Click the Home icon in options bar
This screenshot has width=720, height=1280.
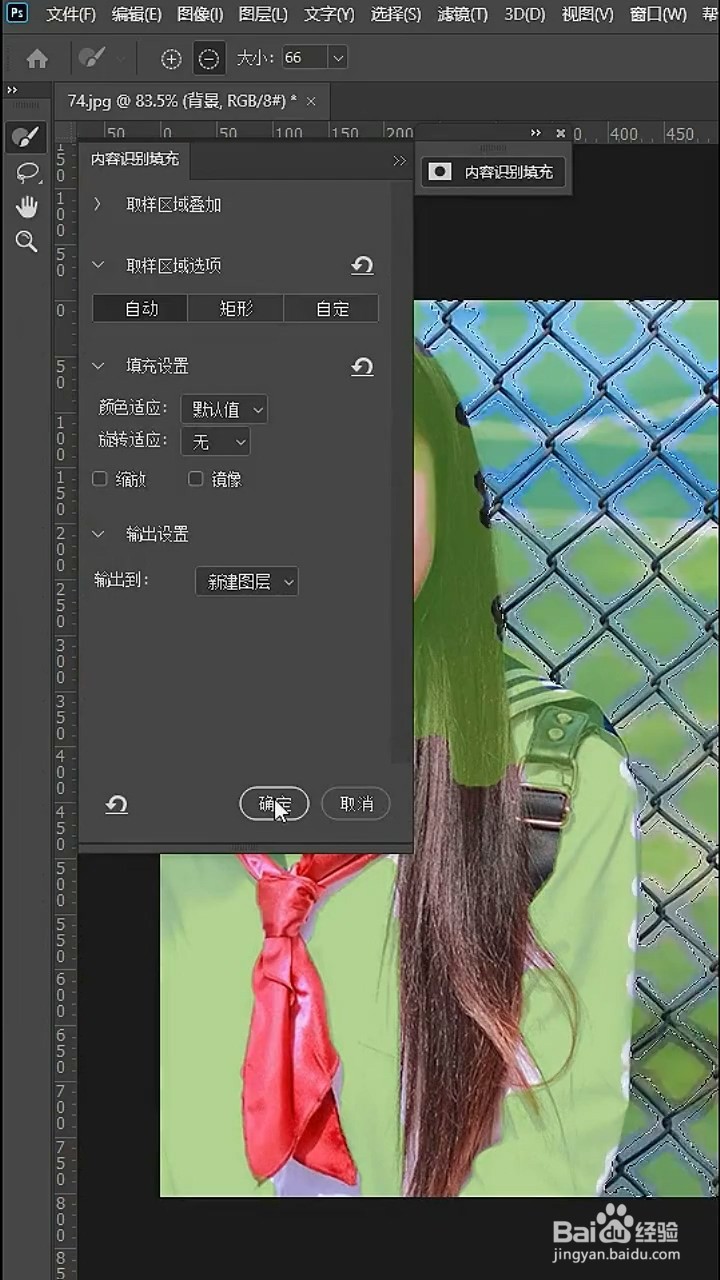click(37, 59)
